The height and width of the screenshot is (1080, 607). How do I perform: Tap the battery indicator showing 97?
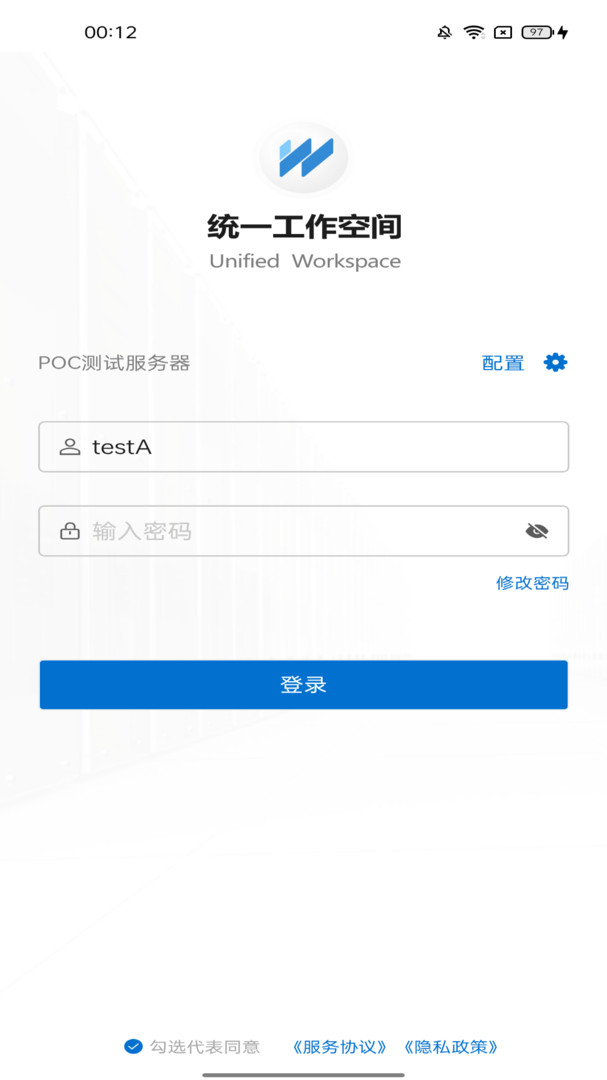point(538,32)
